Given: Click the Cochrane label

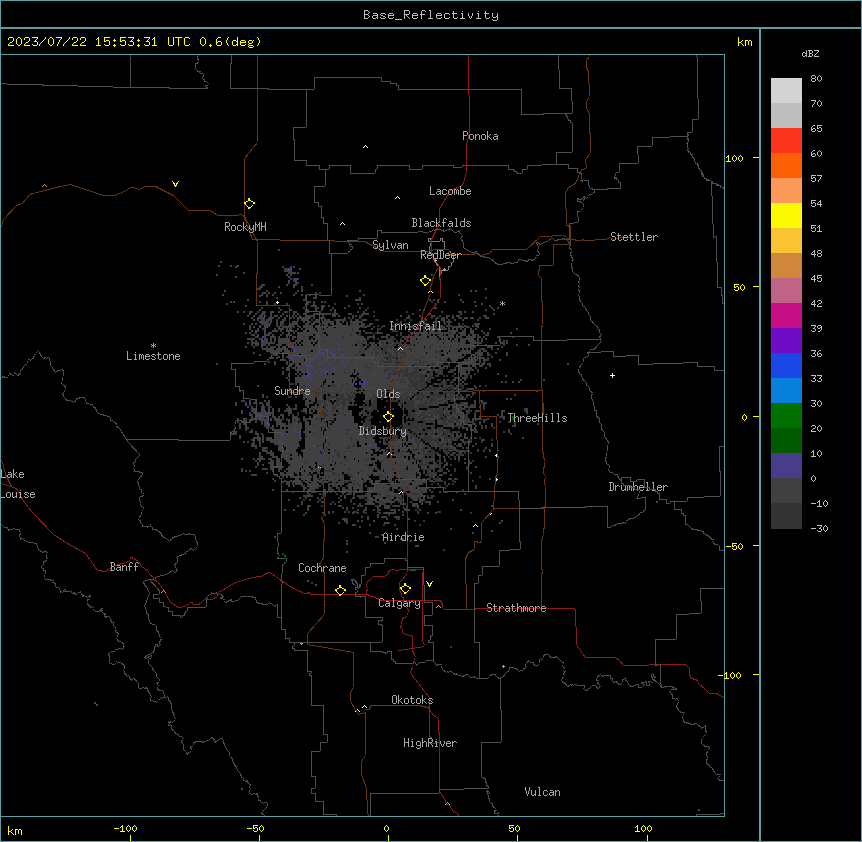Looking at the screenshot, I should [322, 568].
